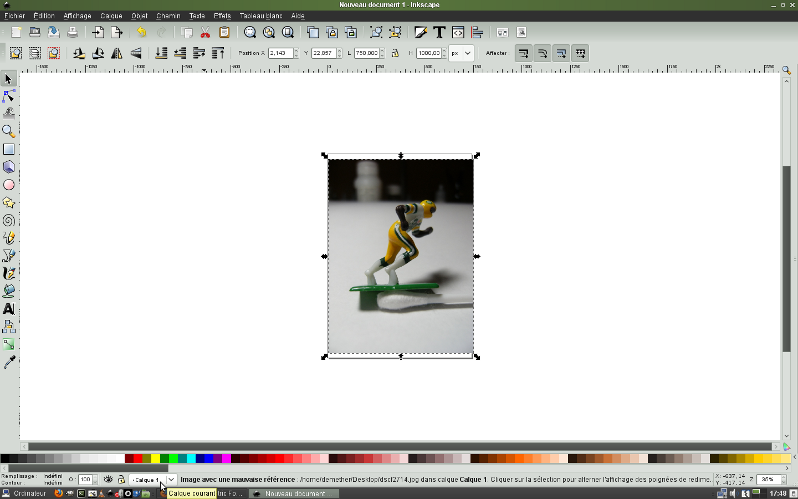Click the Zoom to fit selection icon

point(249,32)
